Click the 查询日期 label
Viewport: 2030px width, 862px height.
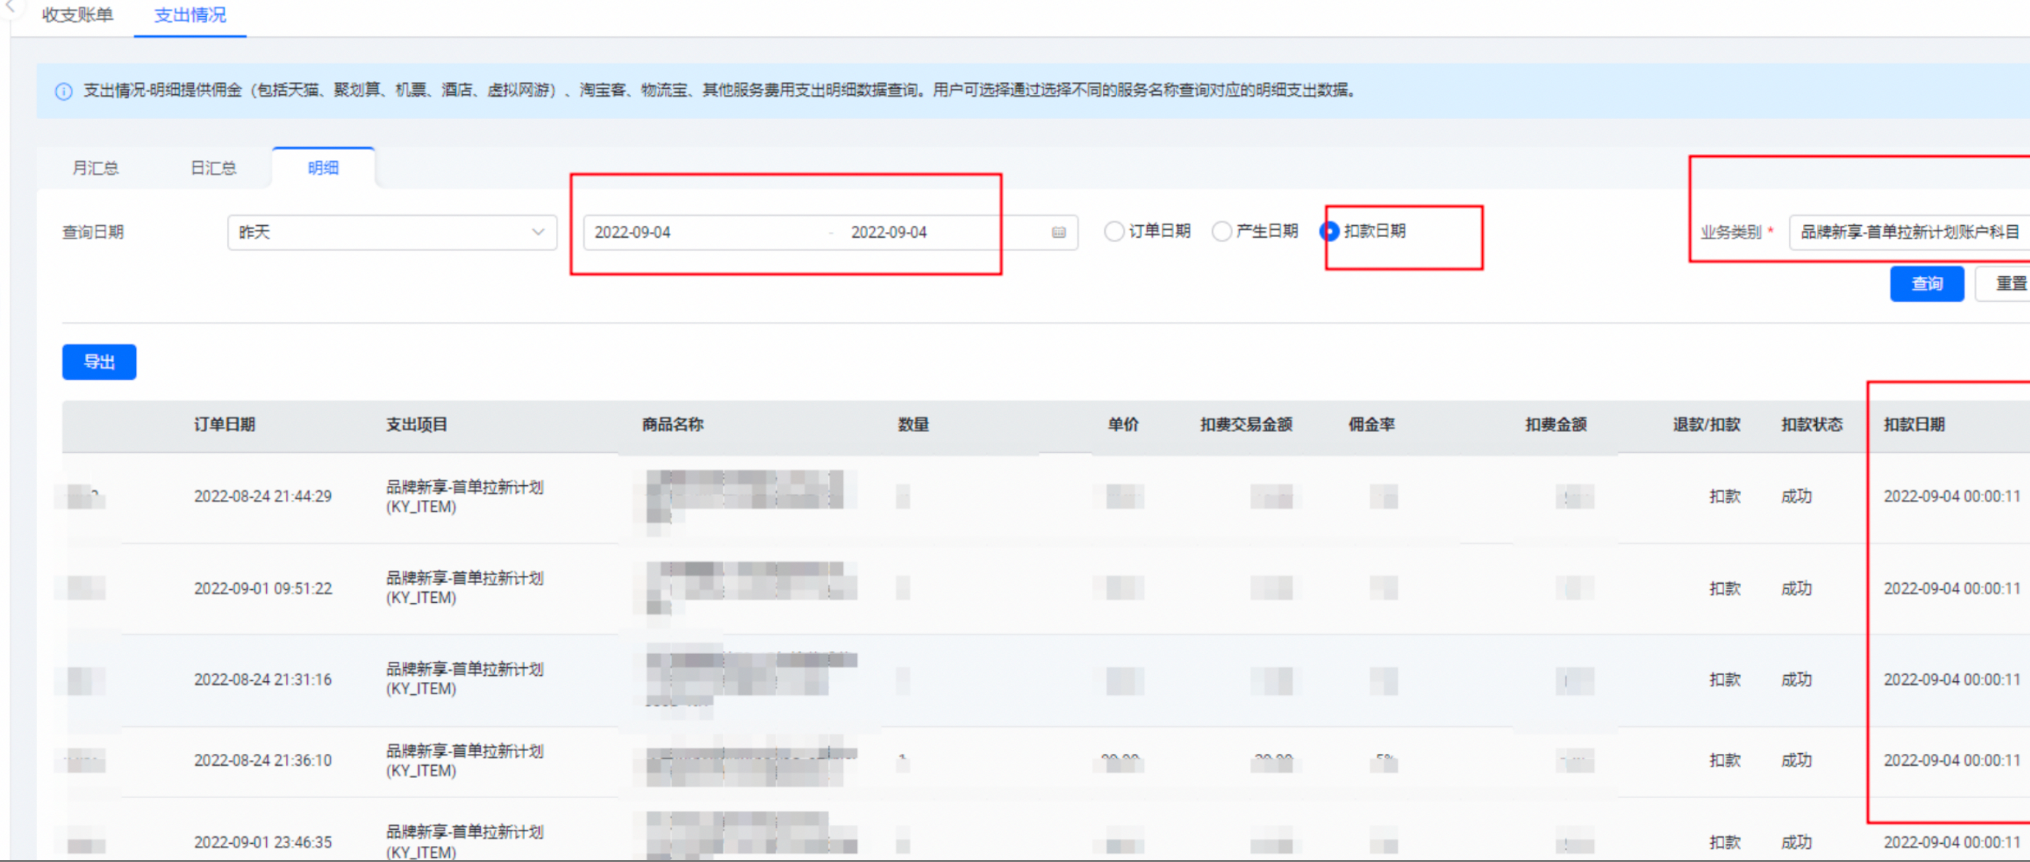(93, 232)
